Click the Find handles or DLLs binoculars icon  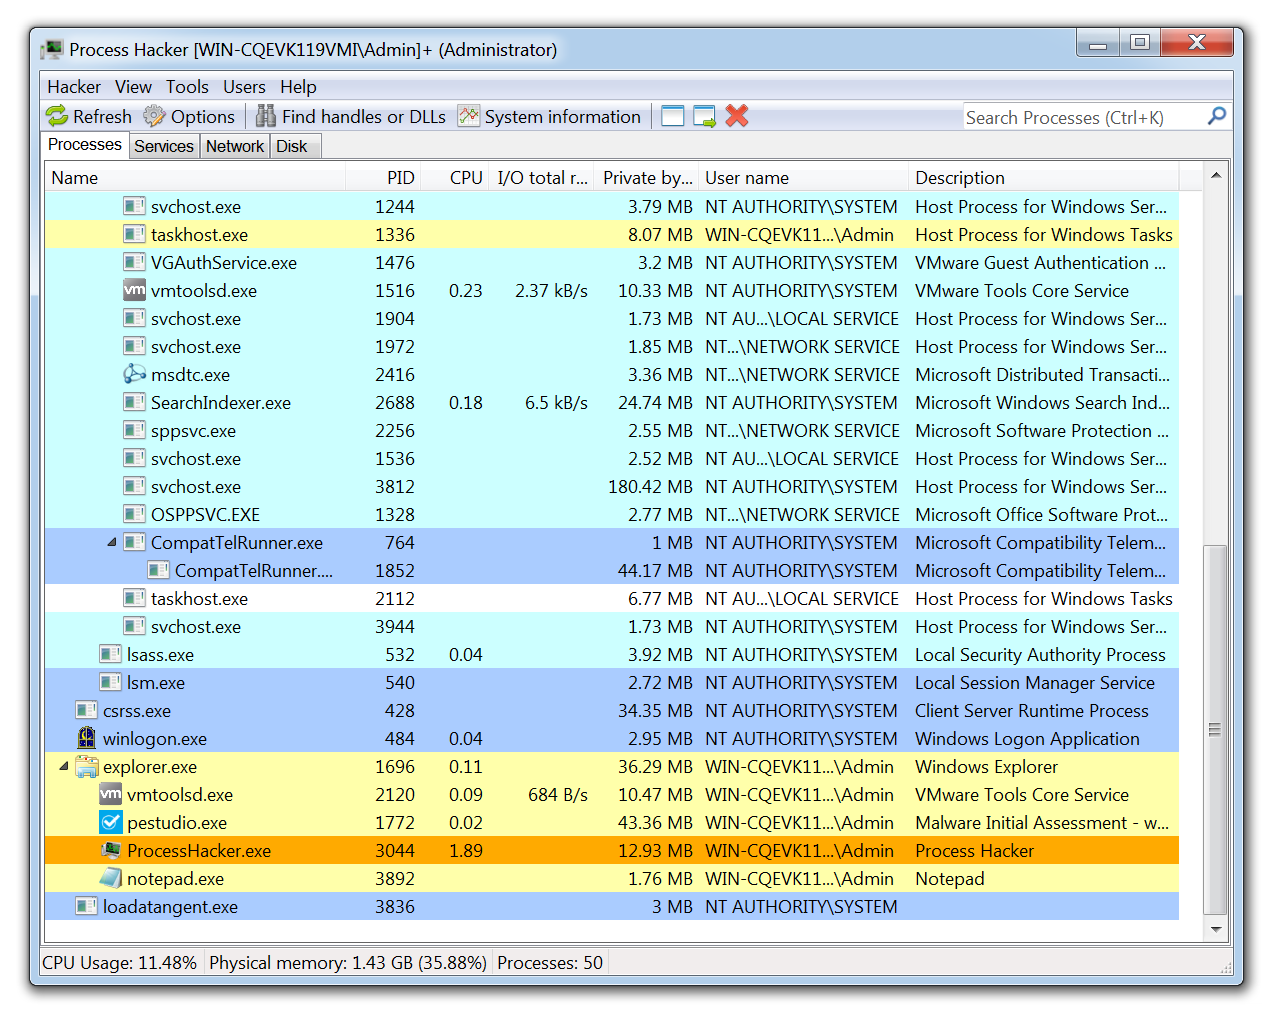point(266,116)
